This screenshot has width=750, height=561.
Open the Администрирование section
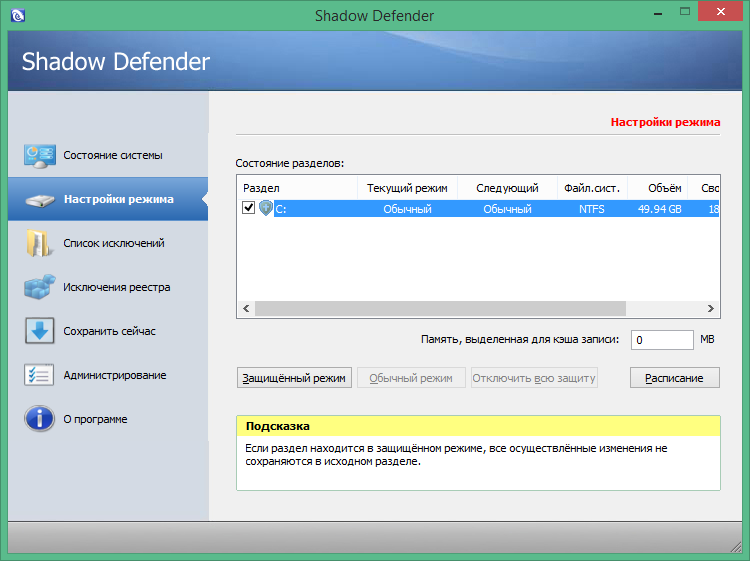(x=108, y=375)
